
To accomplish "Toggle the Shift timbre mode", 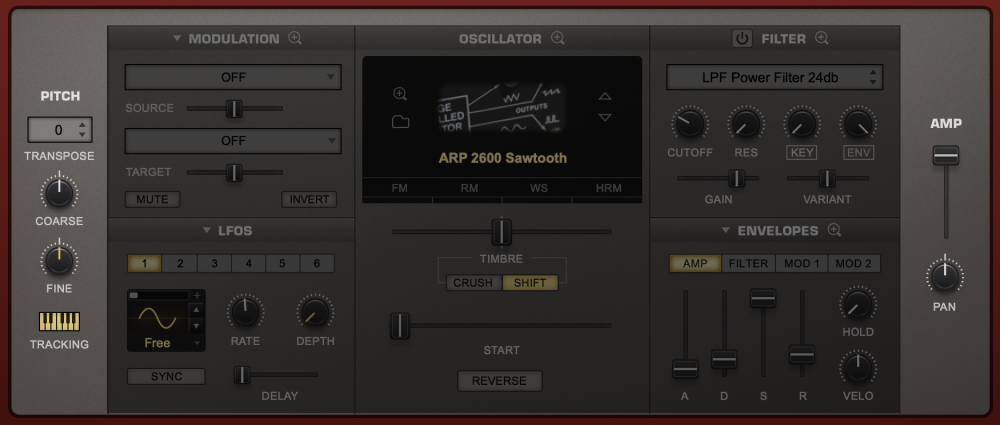I will [x=530, y=283].
